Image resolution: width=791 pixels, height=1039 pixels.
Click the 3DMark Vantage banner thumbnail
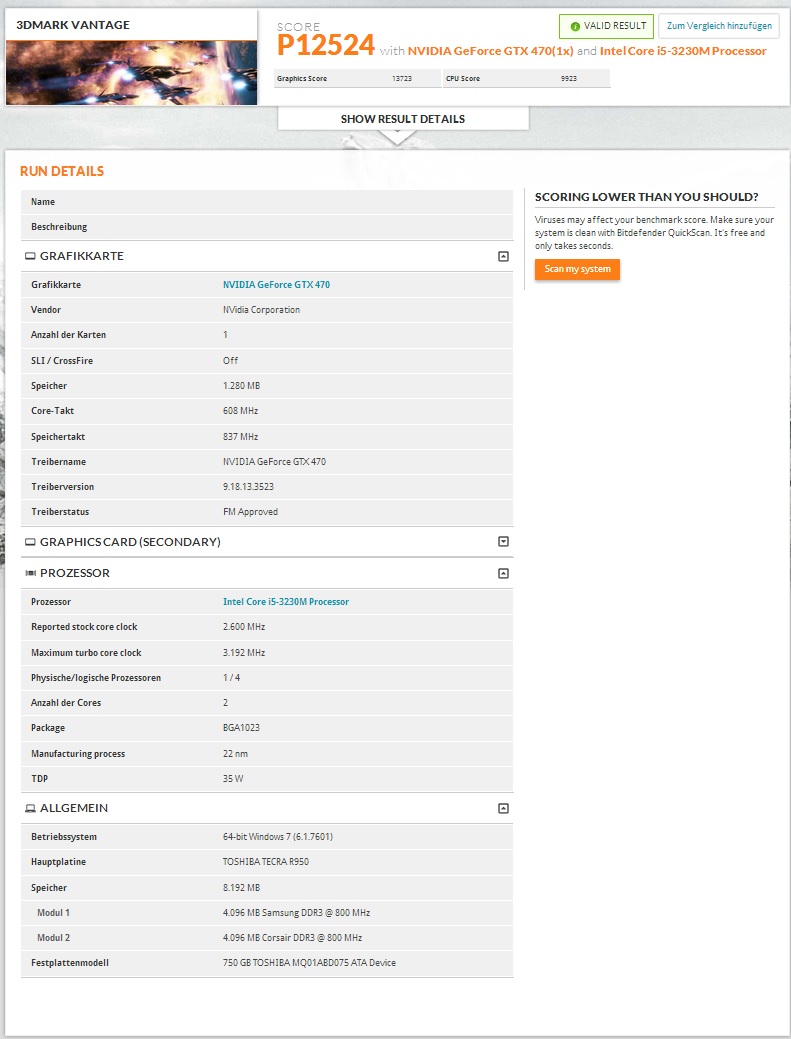[x=132, y=72]
